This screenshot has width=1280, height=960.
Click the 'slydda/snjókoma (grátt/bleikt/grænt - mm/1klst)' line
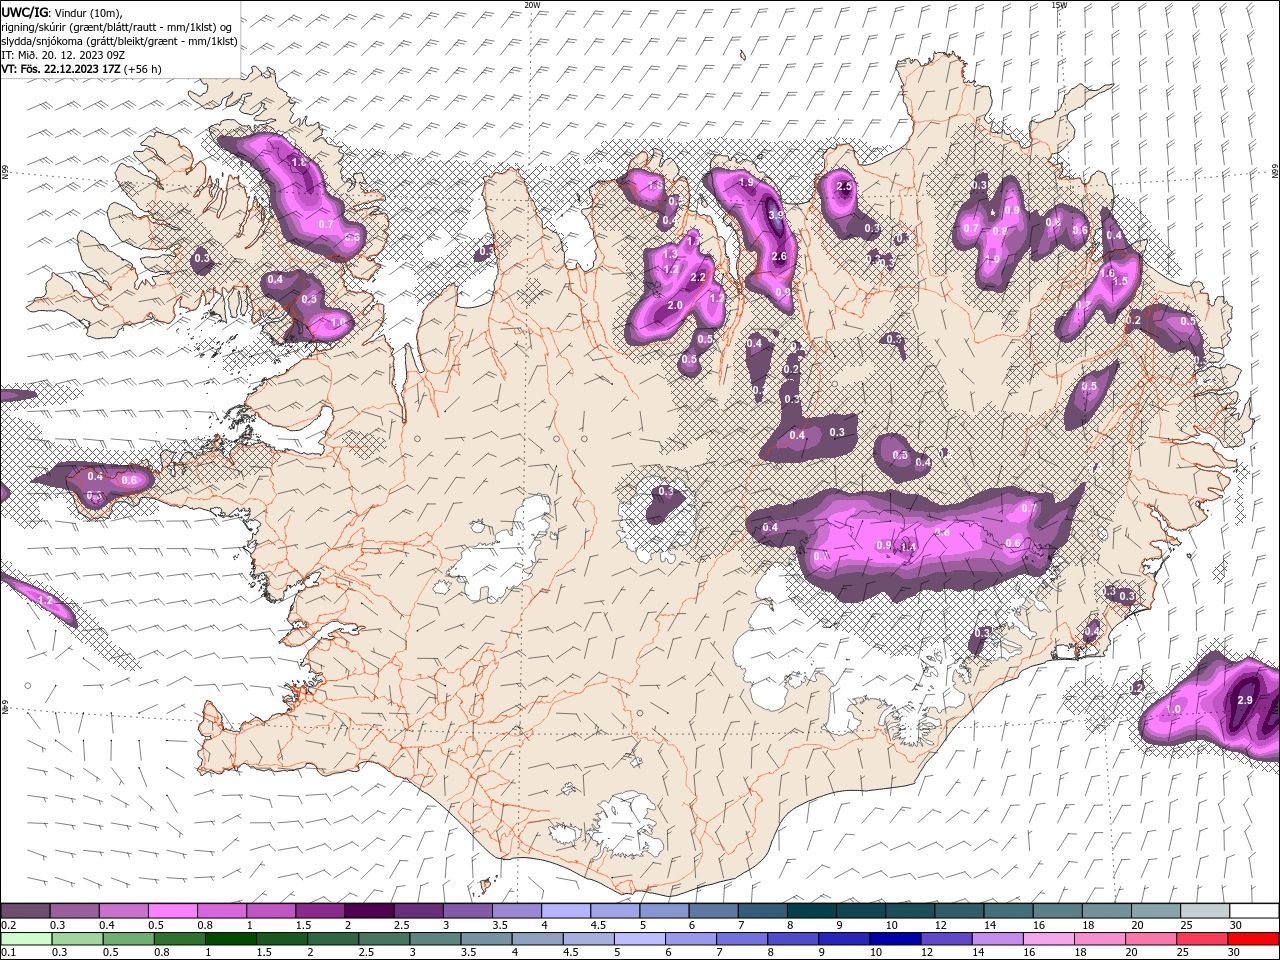click(x=119, y=41)
